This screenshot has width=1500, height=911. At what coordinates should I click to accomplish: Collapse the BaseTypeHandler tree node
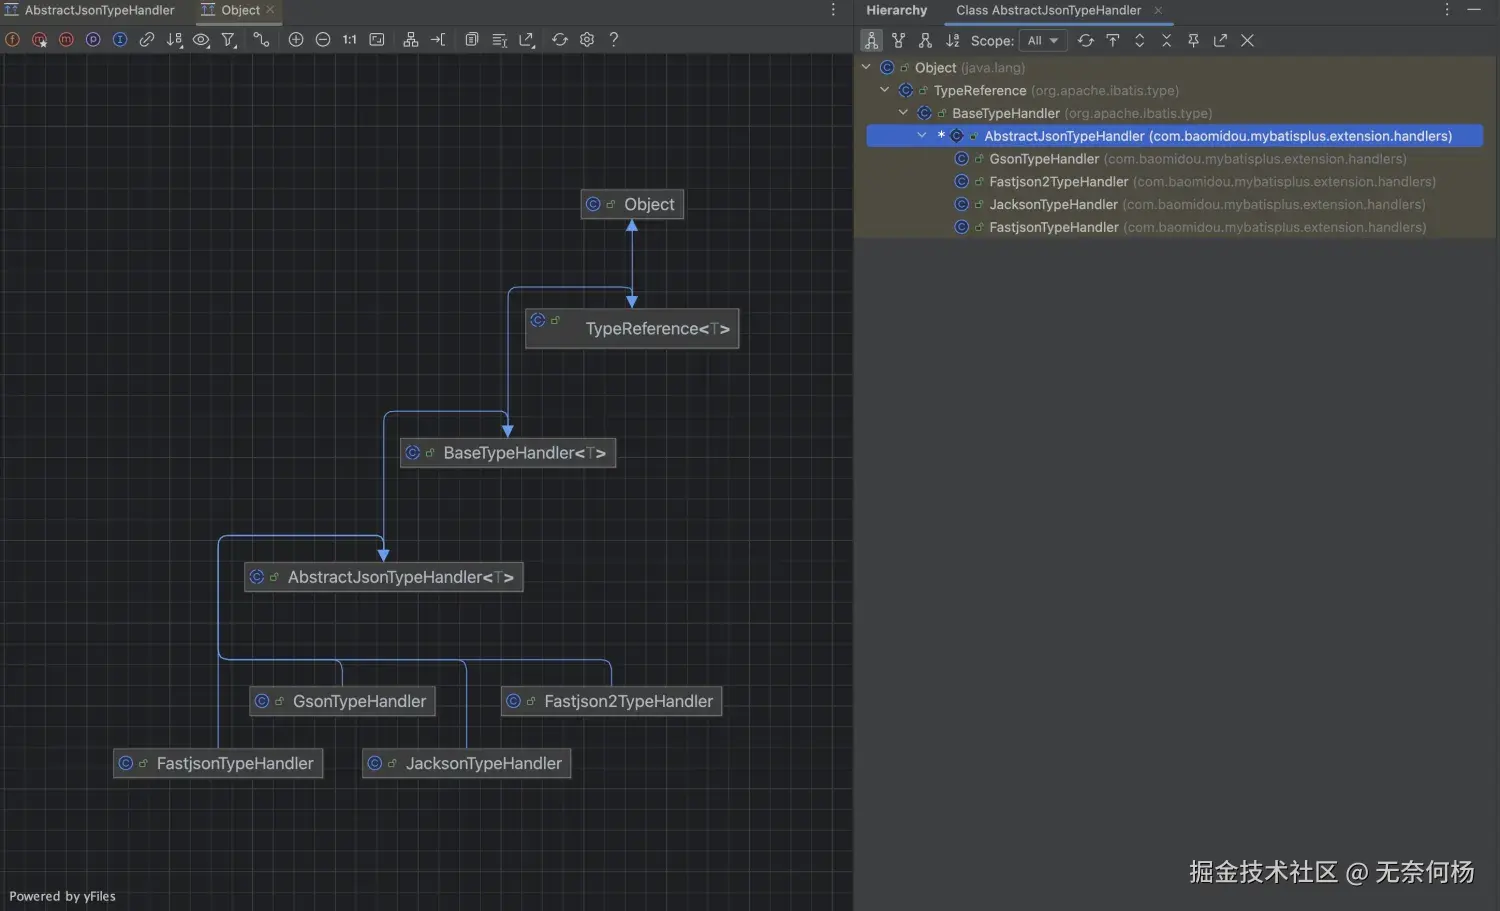click(x=903, y=113)
